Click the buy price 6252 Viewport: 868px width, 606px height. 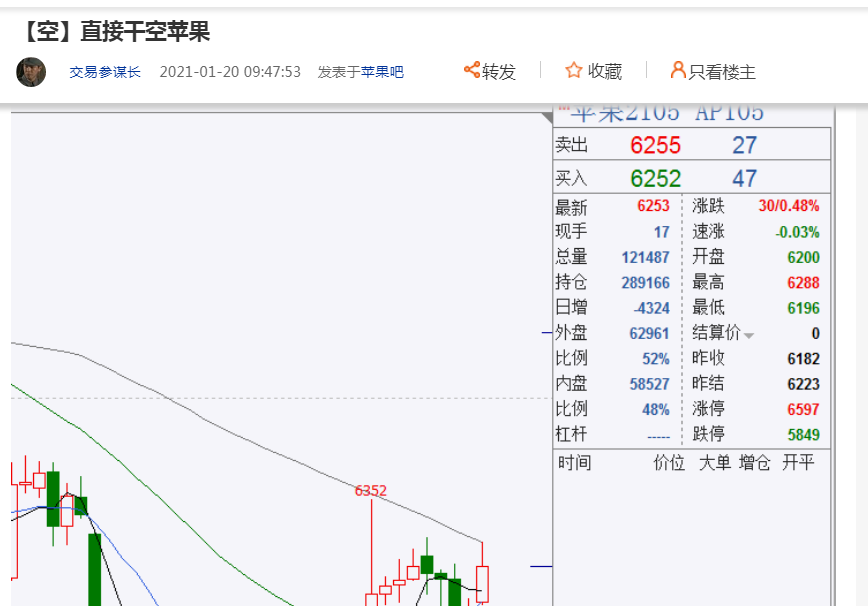655,179
